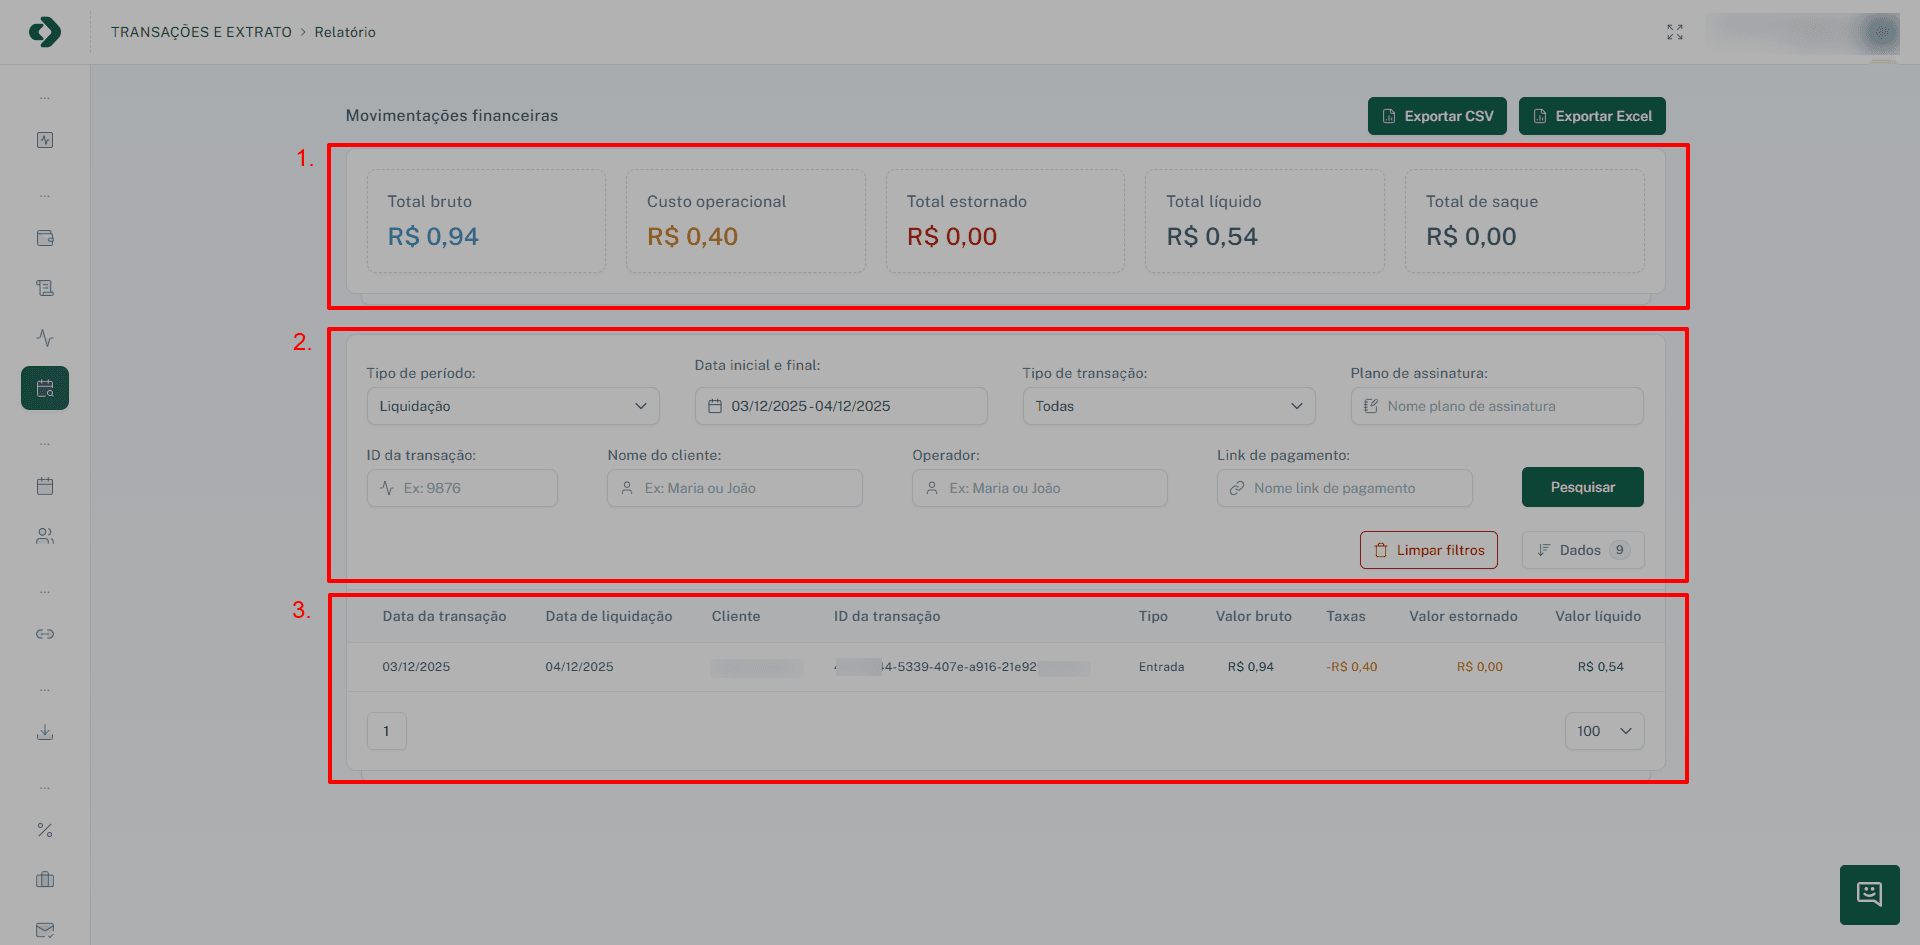Click the people/customers icon in sidebar

point(45,536)
